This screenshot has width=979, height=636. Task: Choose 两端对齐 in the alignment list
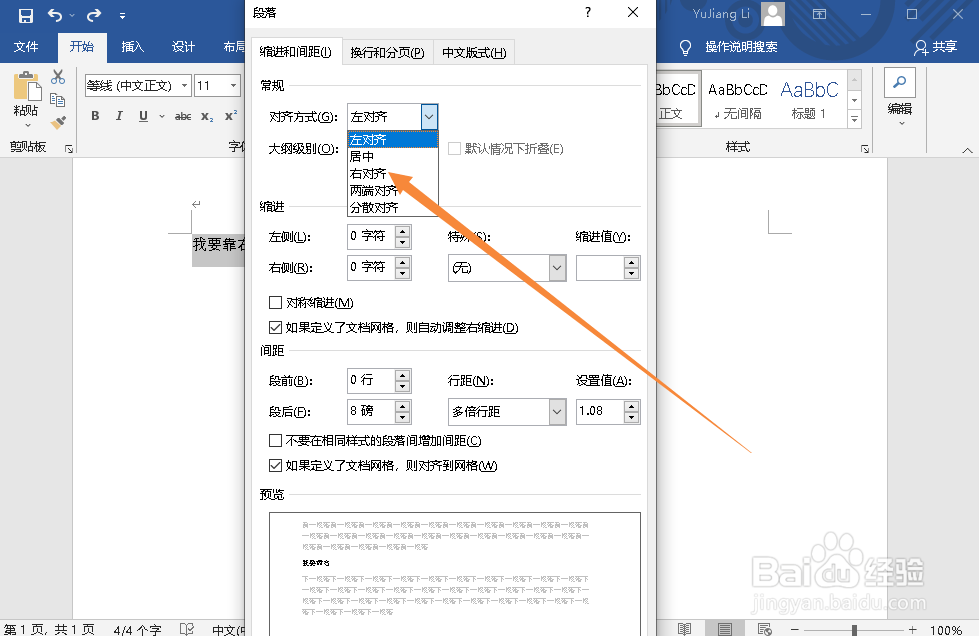pyautogui.click(x=393, y=190)
